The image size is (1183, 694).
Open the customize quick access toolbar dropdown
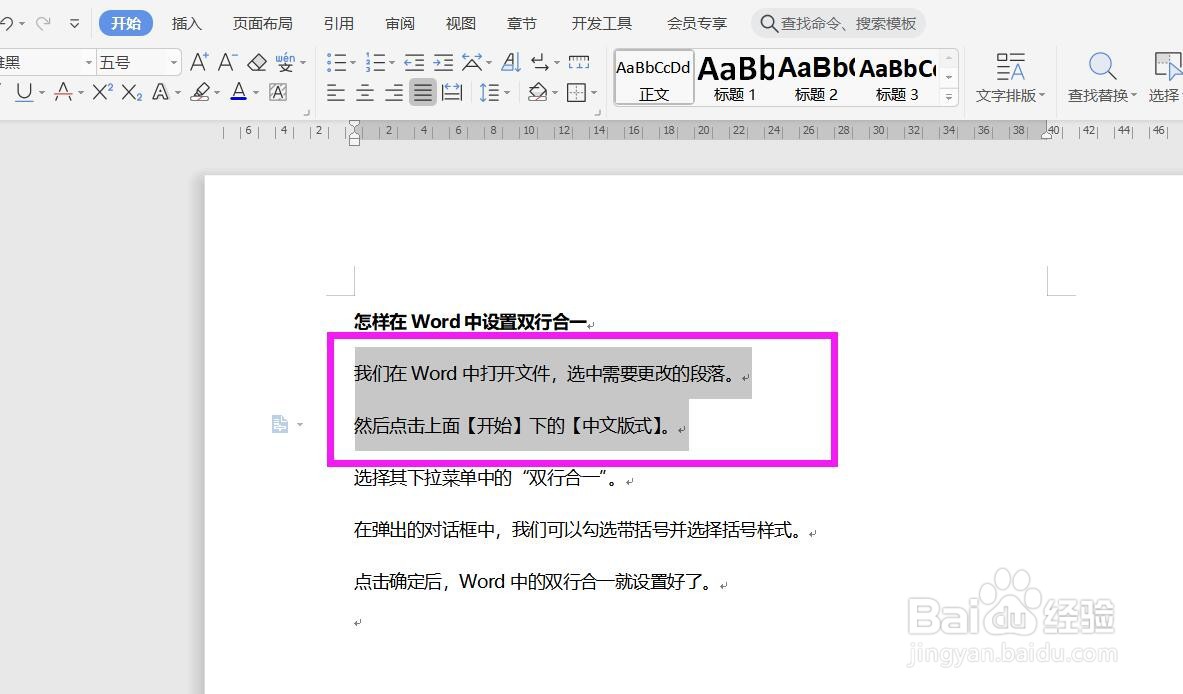[74, 23]
